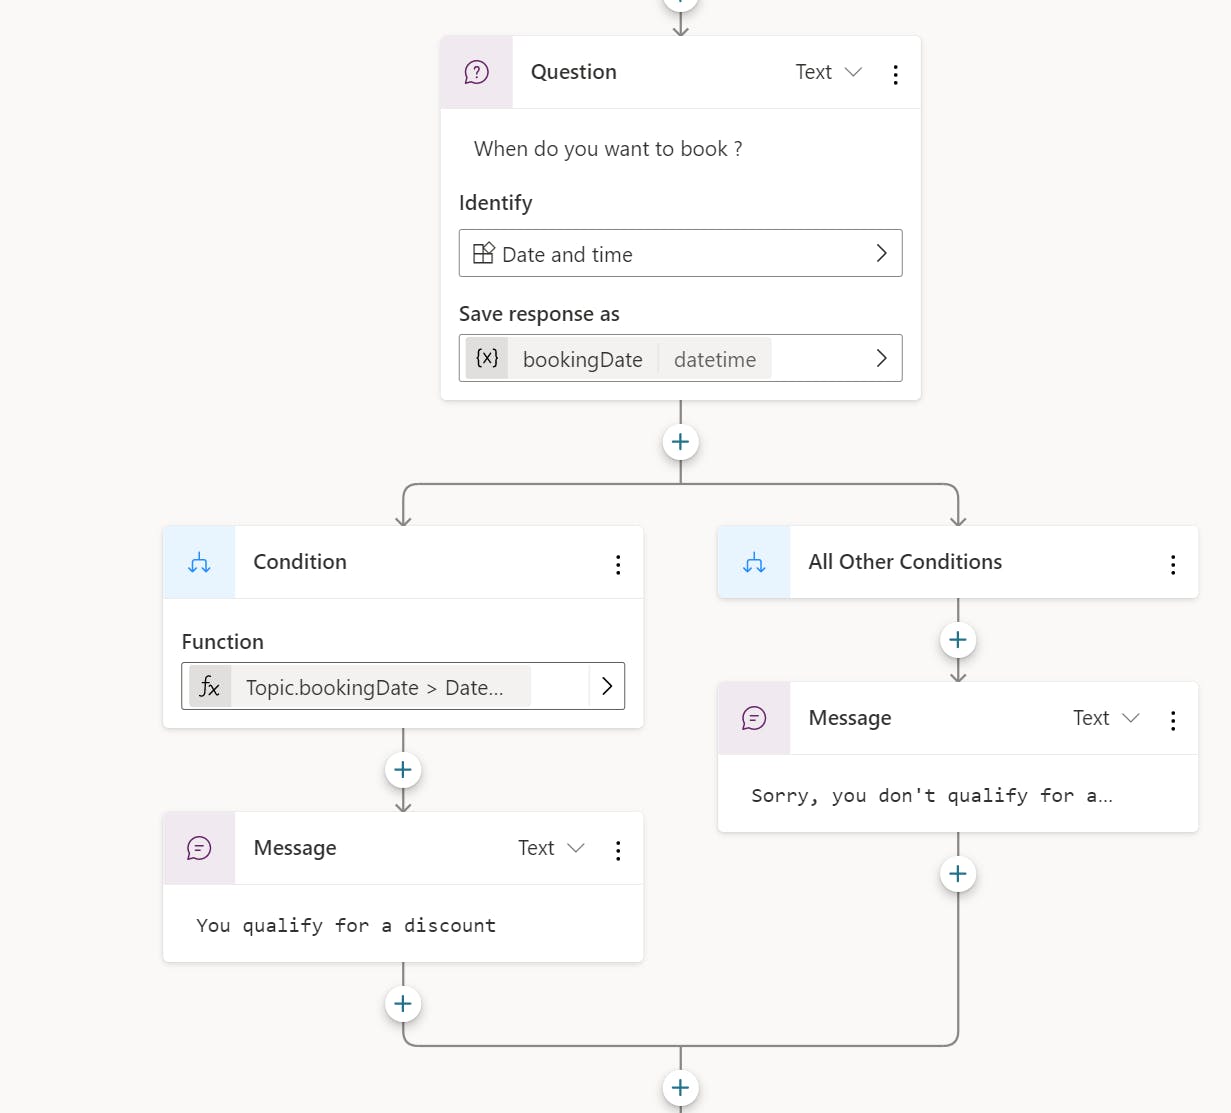Image resolution: width=1231 pixels, height=1113 pixels.
Task: Click the fx formula icon in Condition
Action: [x=210, y=687]
